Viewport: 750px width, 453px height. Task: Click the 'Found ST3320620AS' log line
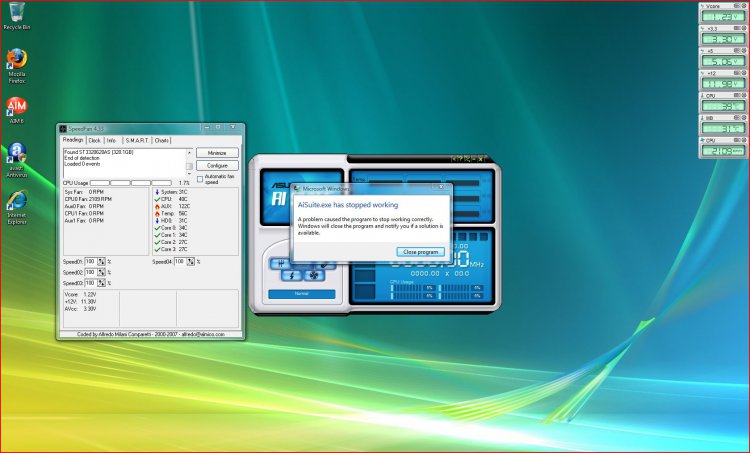(x=99, y=152)
